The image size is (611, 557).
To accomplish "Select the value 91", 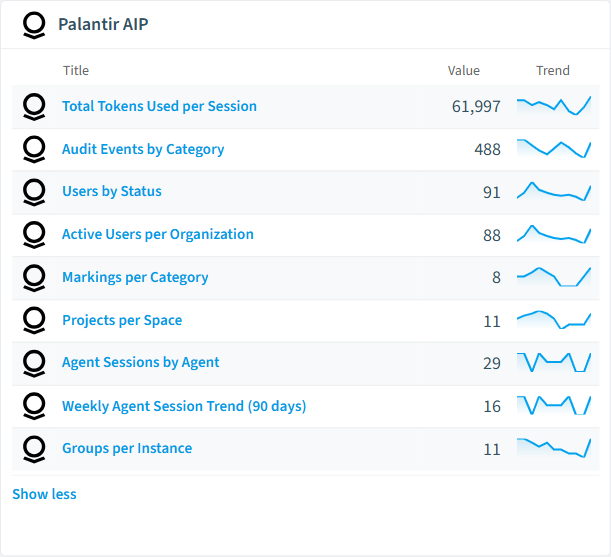I will pos(492,192).
